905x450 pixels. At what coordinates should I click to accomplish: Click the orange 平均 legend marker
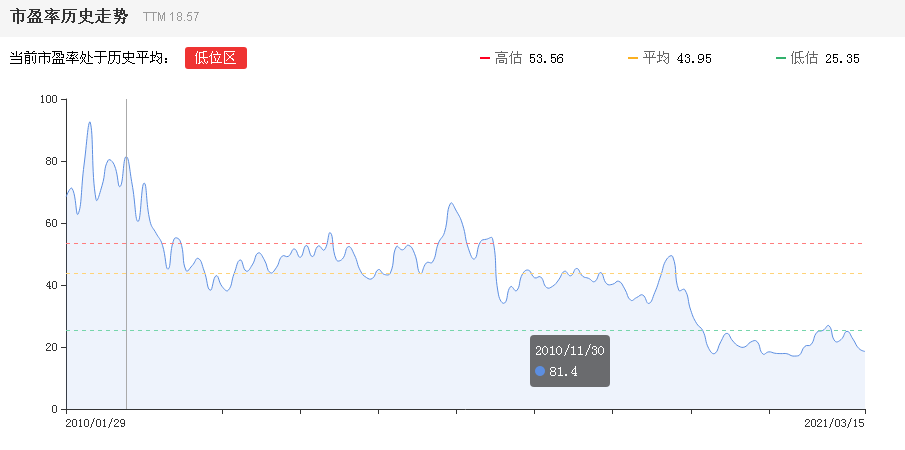pos(632,58)
